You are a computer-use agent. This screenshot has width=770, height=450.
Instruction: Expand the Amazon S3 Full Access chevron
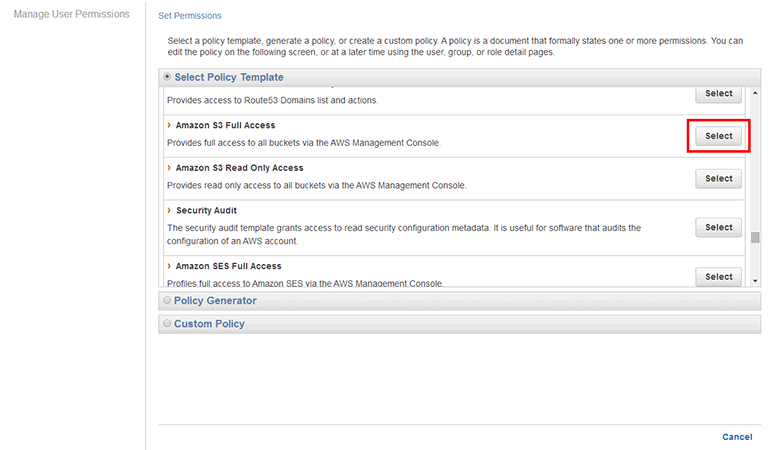tap(170, 126)
